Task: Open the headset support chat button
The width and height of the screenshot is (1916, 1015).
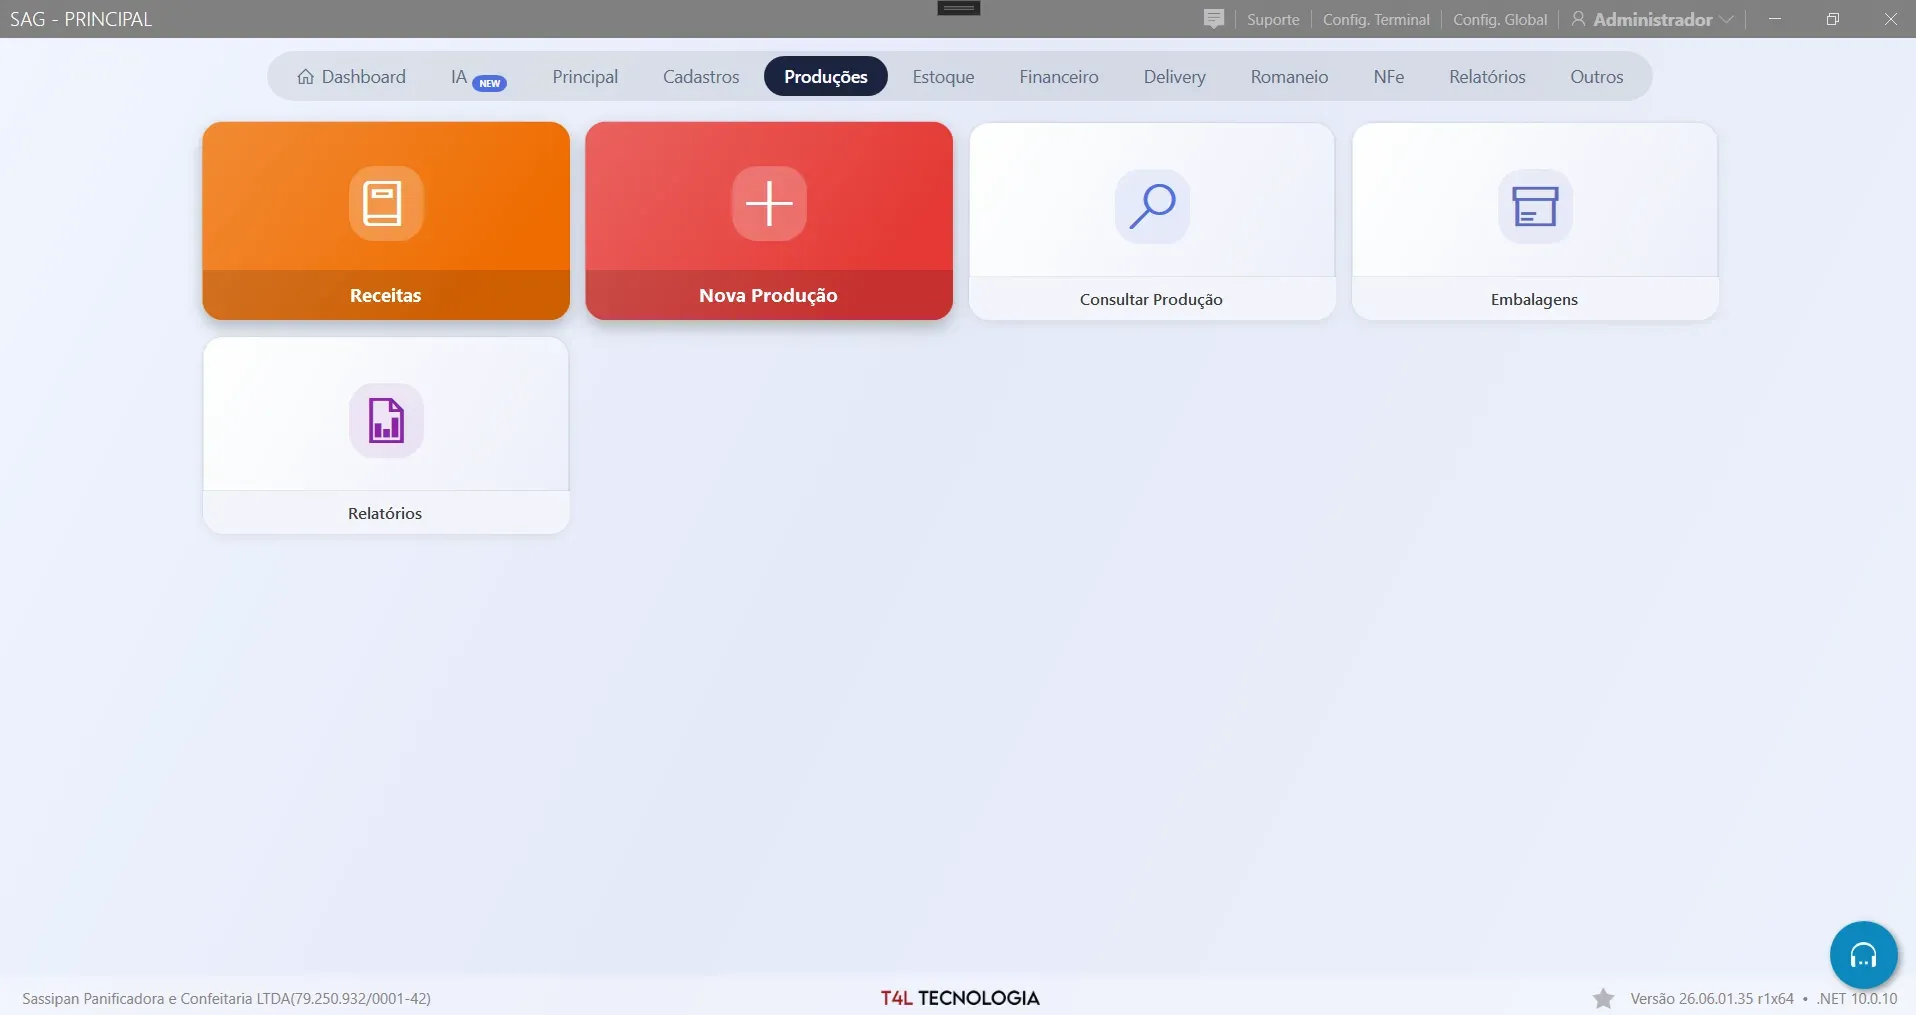Action: [1863, 955]
